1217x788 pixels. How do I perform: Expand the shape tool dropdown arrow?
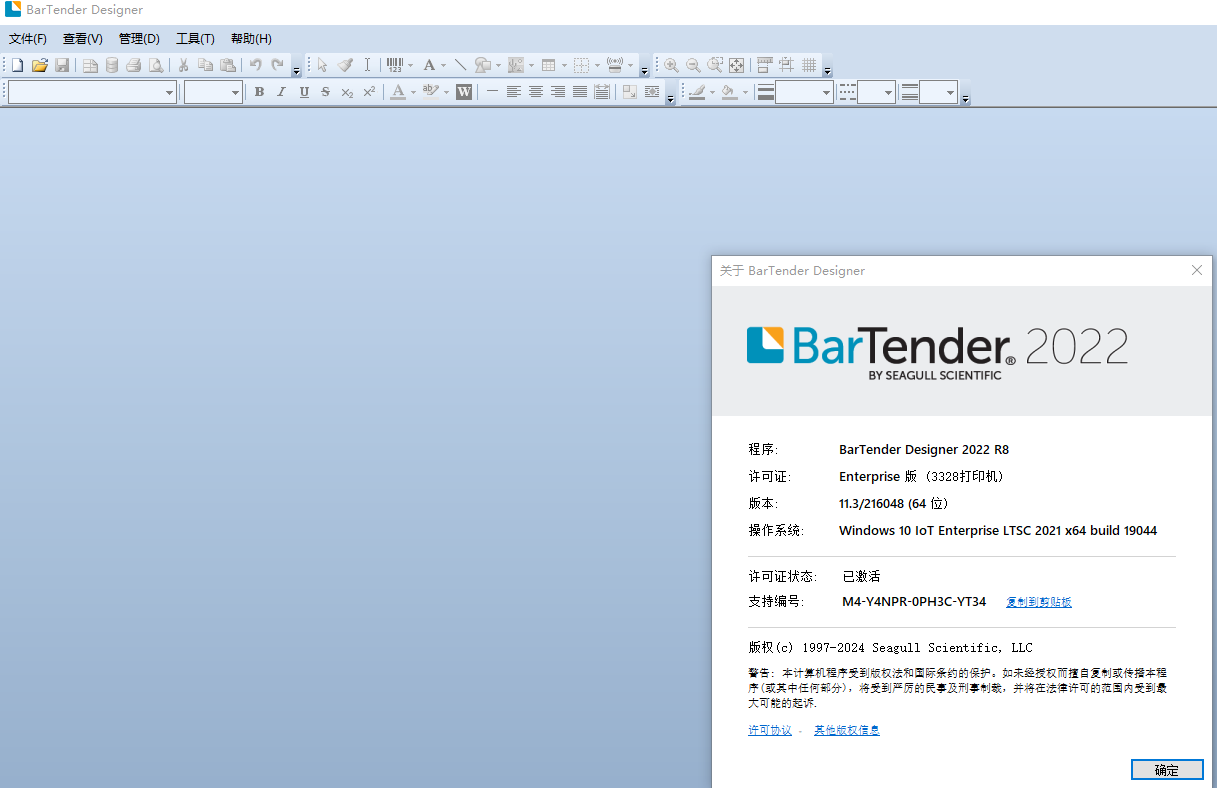click(x=498, y=65)
